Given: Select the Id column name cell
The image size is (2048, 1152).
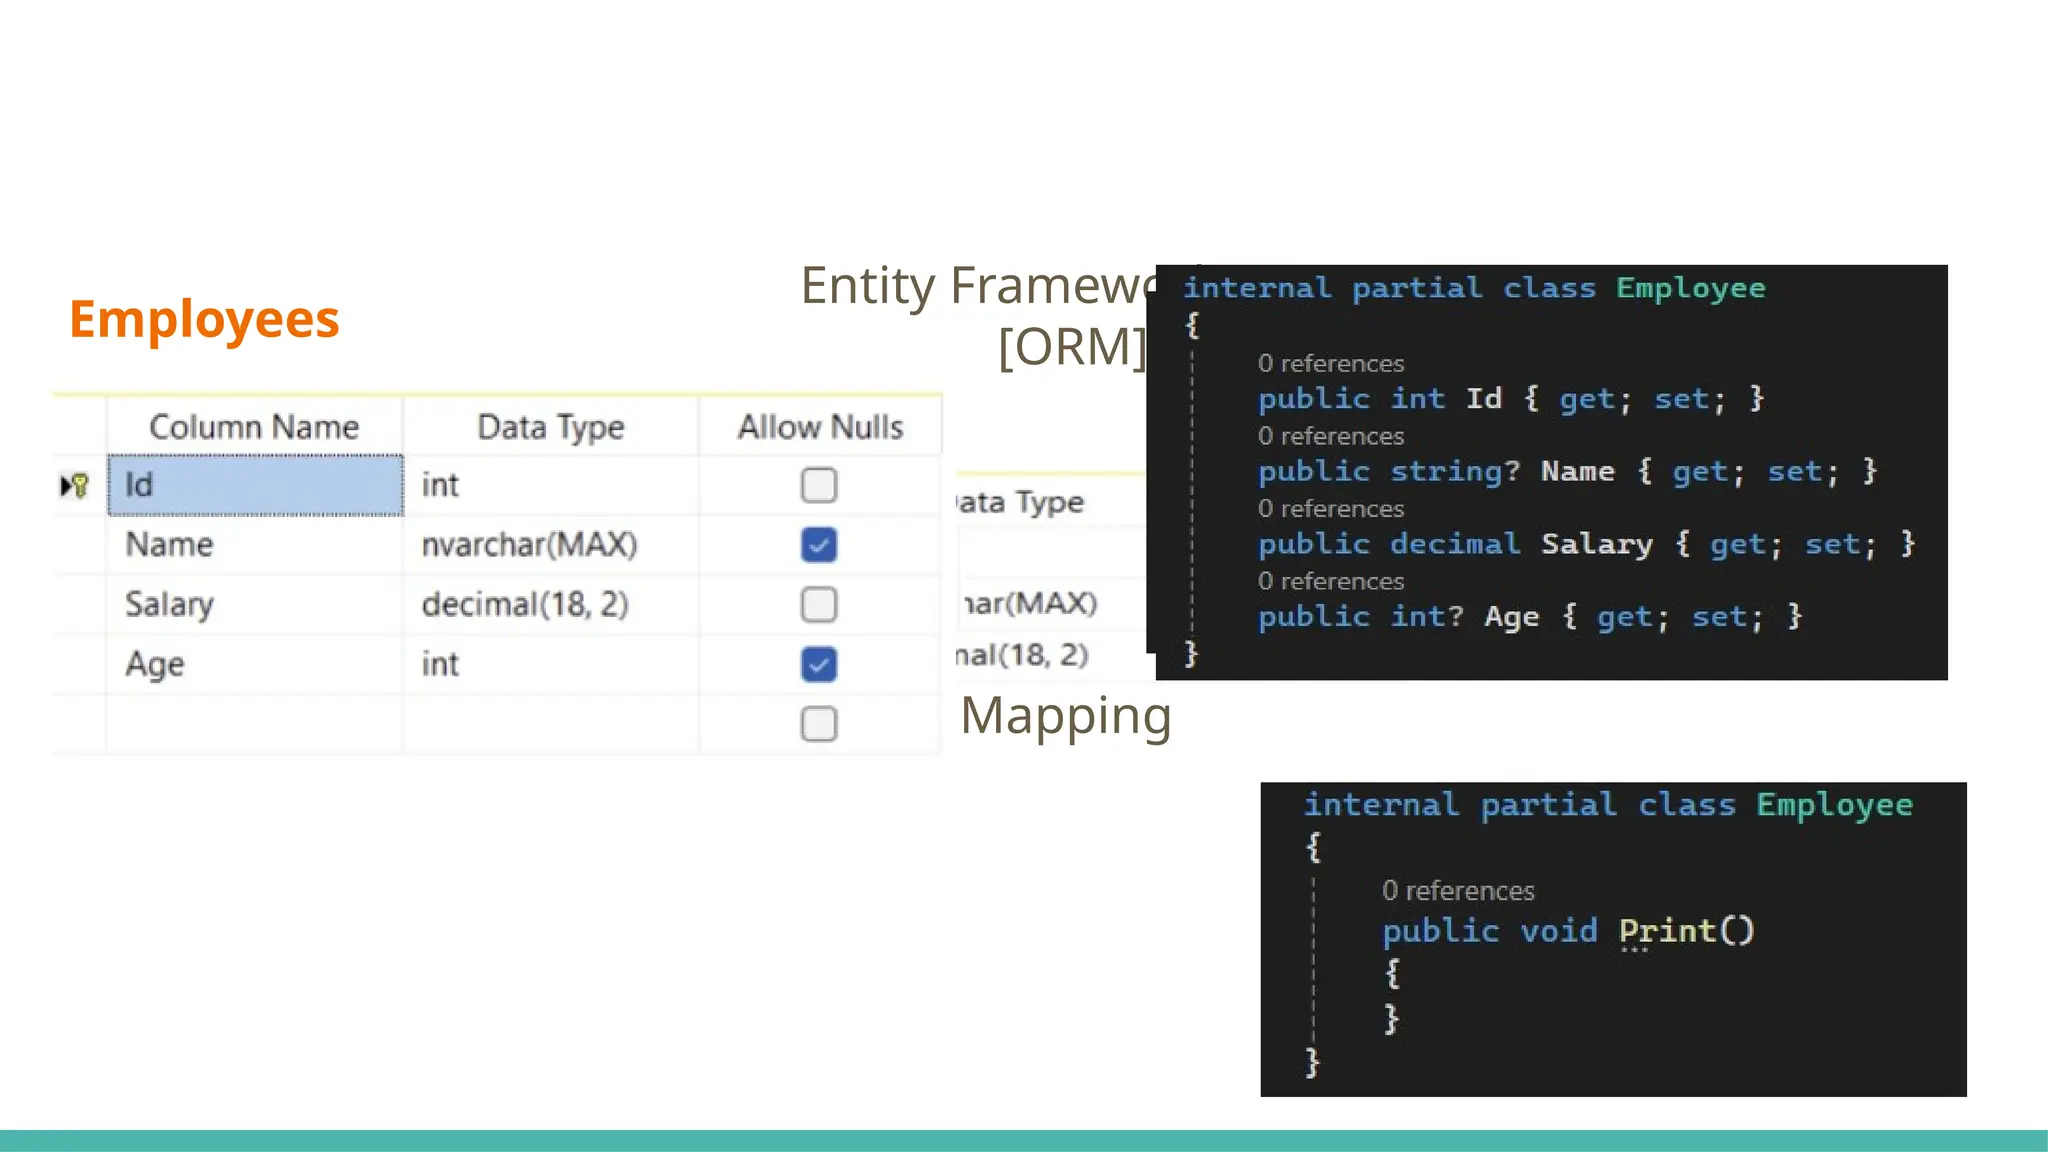Looking at the screenshot, I should coord(255,485).
